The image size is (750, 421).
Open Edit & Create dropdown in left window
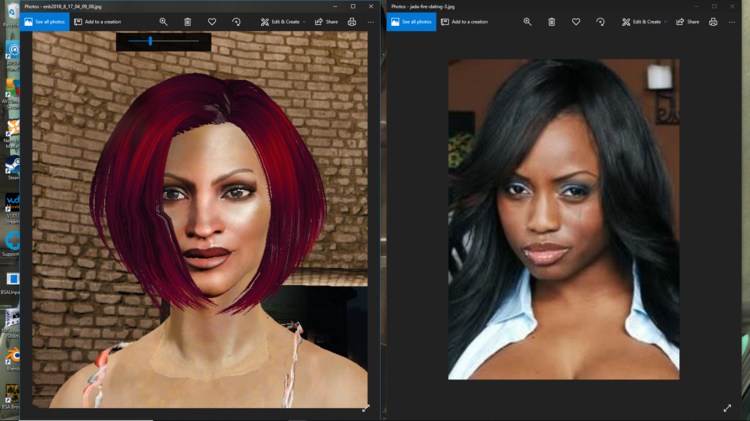pos(283,22)
